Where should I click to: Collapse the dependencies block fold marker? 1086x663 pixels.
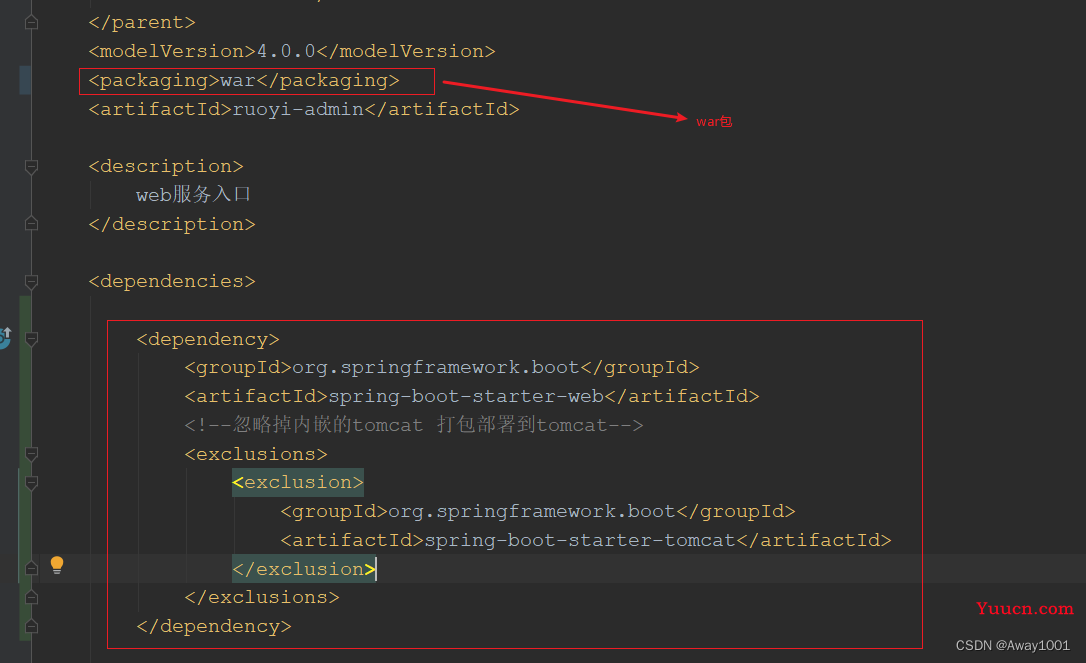(32, 281)
